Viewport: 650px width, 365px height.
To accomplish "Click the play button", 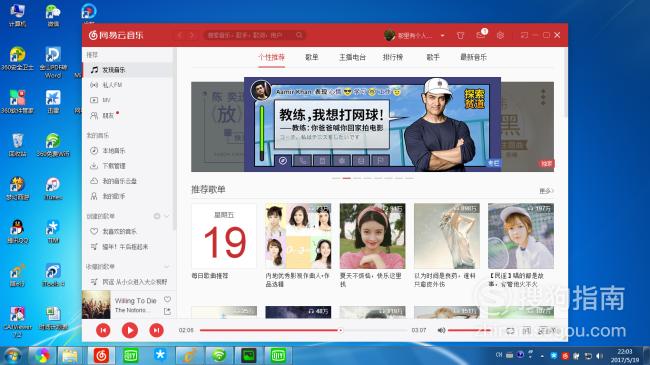I will (x=130, y=330).
